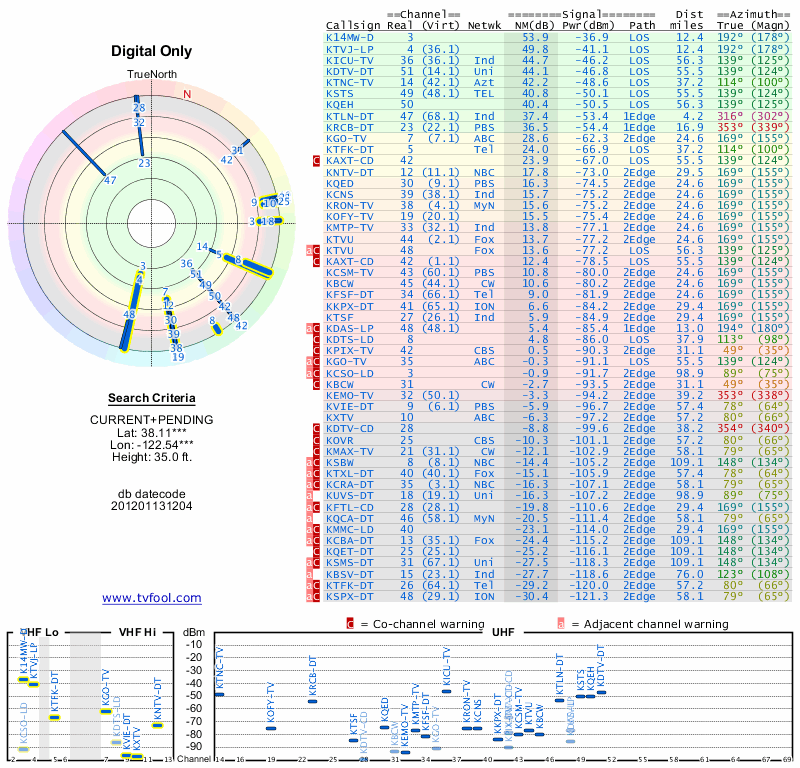Click the KCBA-DT callsign
This screenshot has width=800, height=768.
[x=350, y=540]
